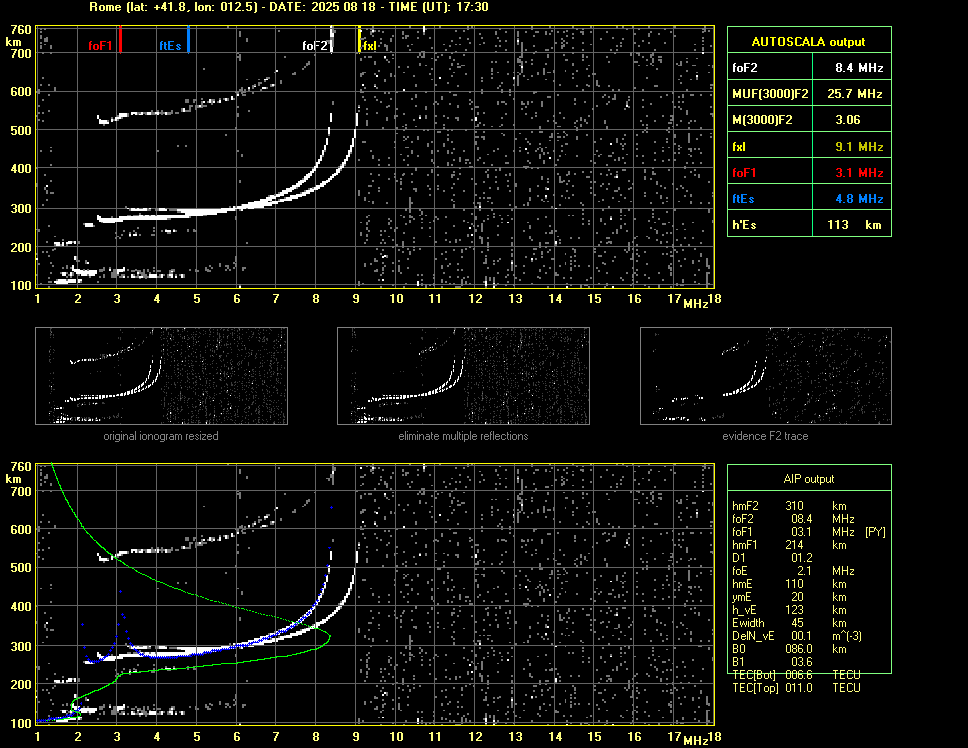Click the TEC[Bot] 006.6 TECU row
968x748 pixels.
[796, 675]
